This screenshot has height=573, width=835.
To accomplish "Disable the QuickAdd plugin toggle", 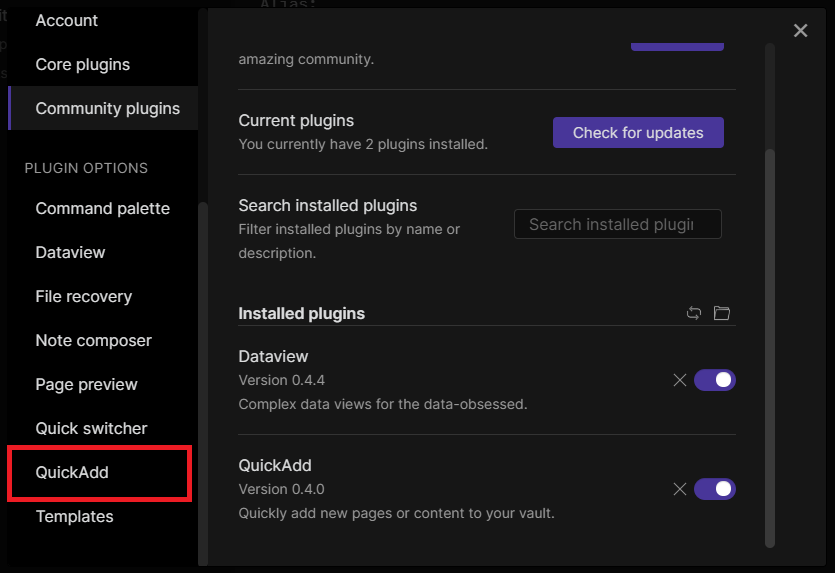I will click(715, 489).
